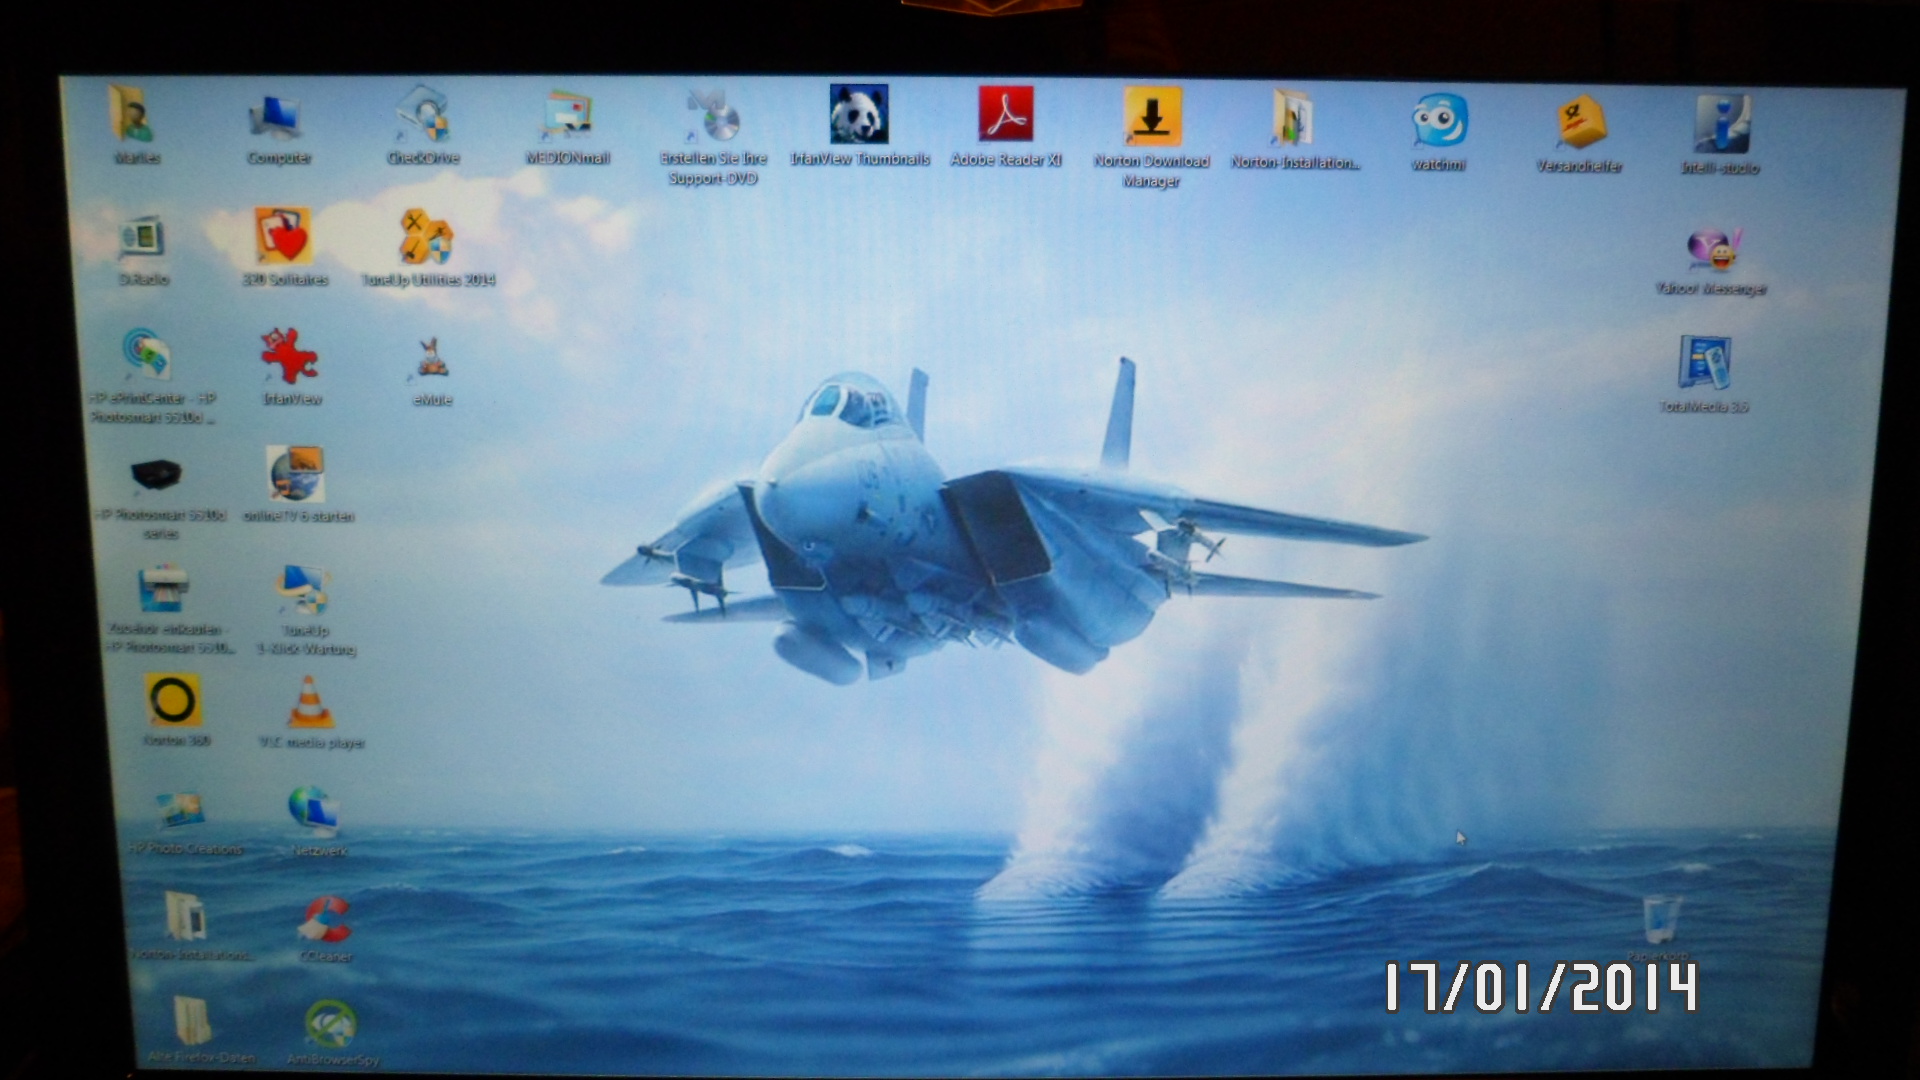Launch VLC media player
Image resolution: width=1920 pixels, height=1080 pixels.
311,712
